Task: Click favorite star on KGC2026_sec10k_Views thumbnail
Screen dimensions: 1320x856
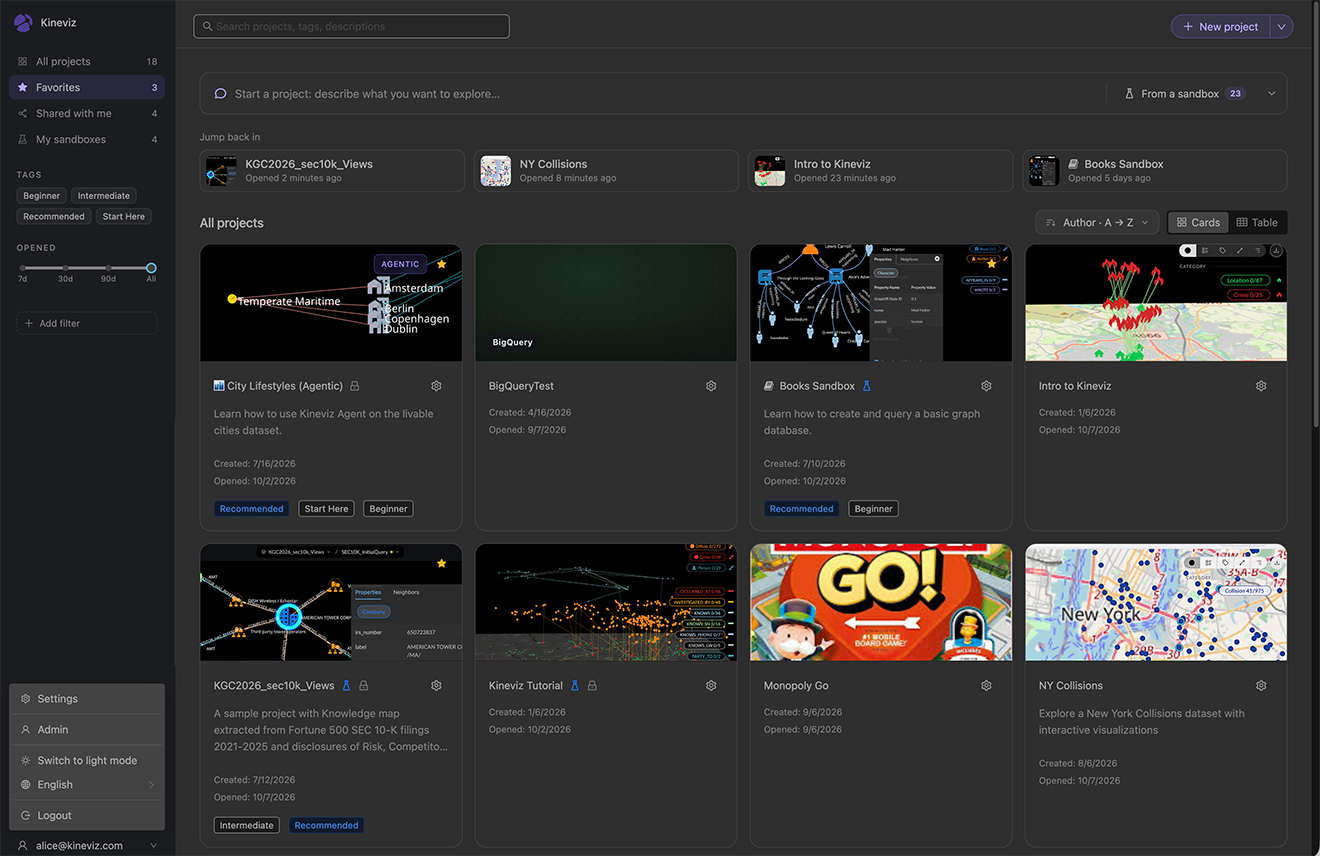Action: [x=441, y=564]
